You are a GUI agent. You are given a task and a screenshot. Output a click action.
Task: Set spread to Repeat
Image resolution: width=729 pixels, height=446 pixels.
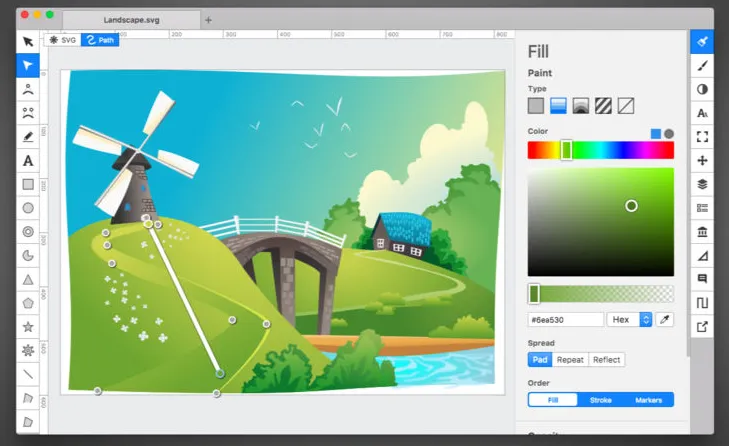tap(570, 359)
